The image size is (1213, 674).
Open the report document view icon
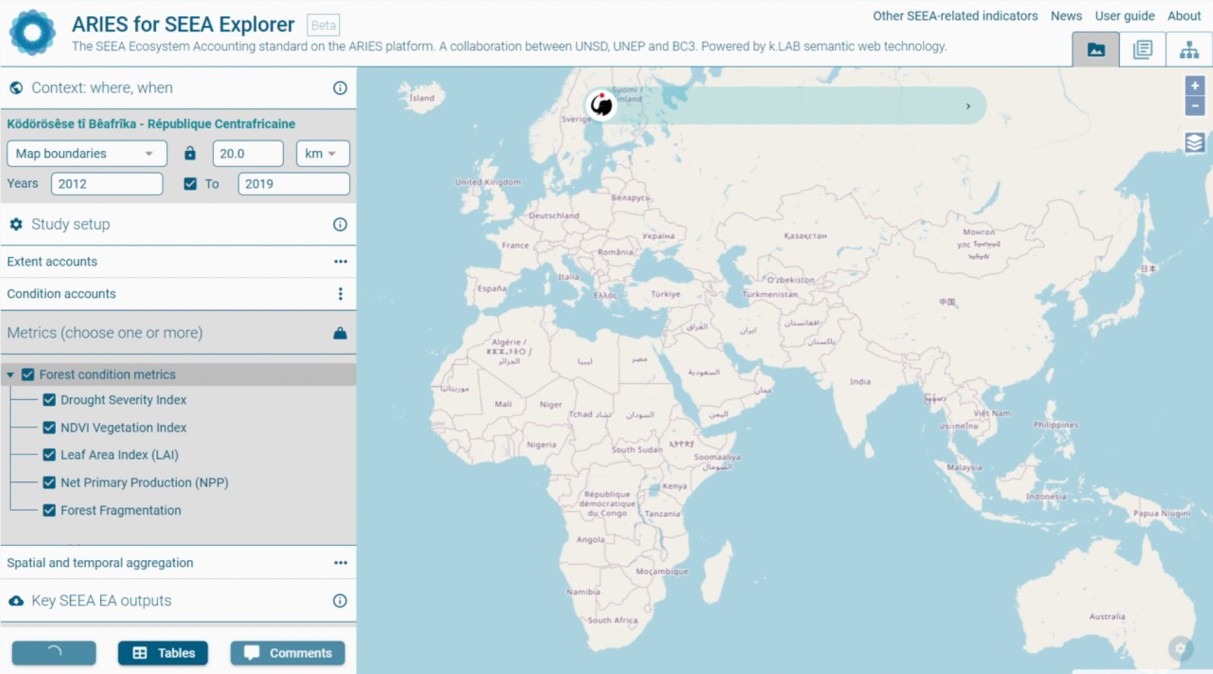tap(1142, 50)
